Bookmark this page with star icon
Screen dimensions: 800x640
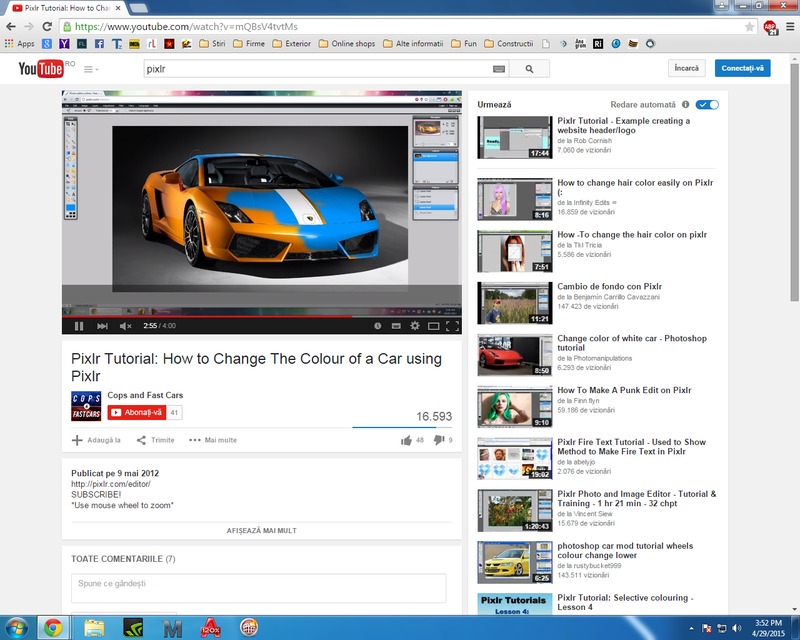click(749, 27)
